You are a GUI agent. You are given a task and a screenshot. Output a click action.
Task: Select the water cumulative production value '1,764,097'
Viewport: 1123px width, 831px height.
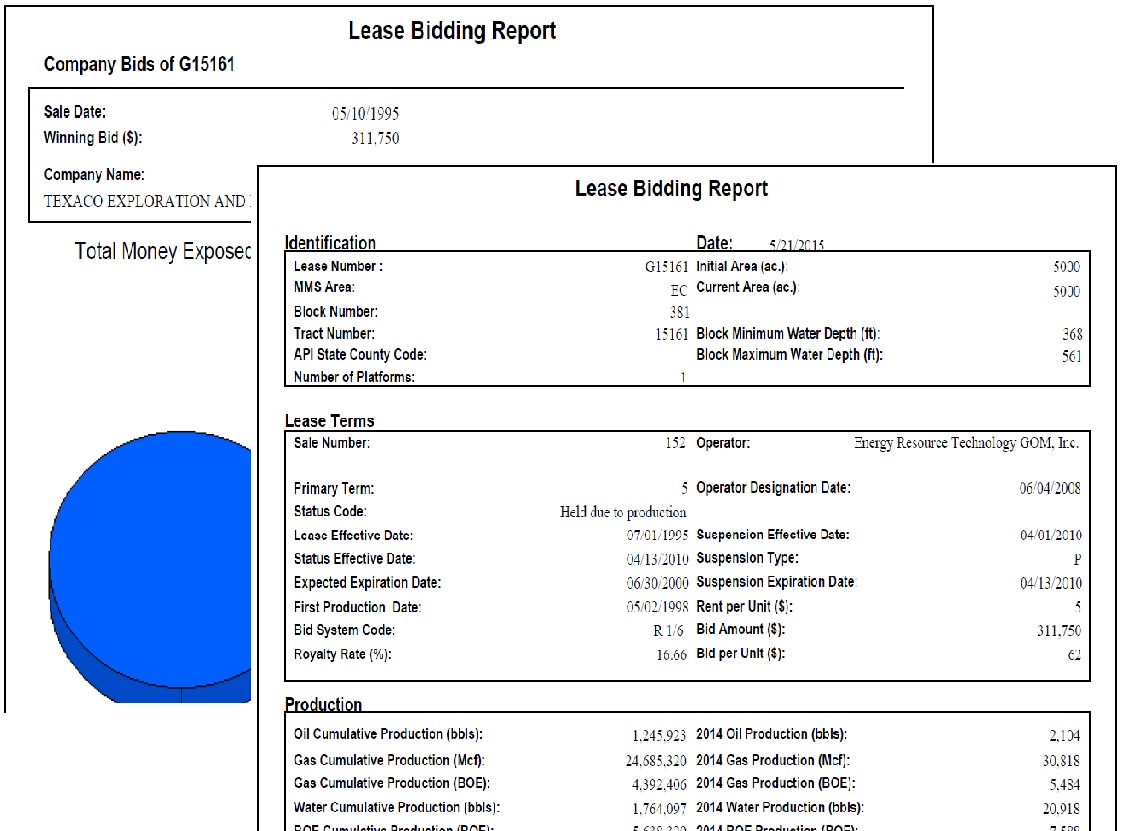coord(659,809)
